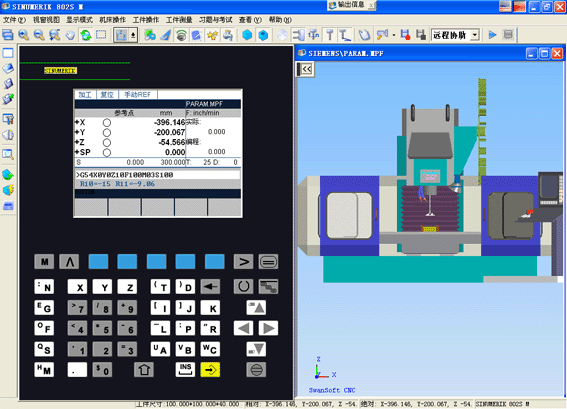Open the 工件测量 menu
This screenshot has height=409, width=567.
tap(179, 20)
